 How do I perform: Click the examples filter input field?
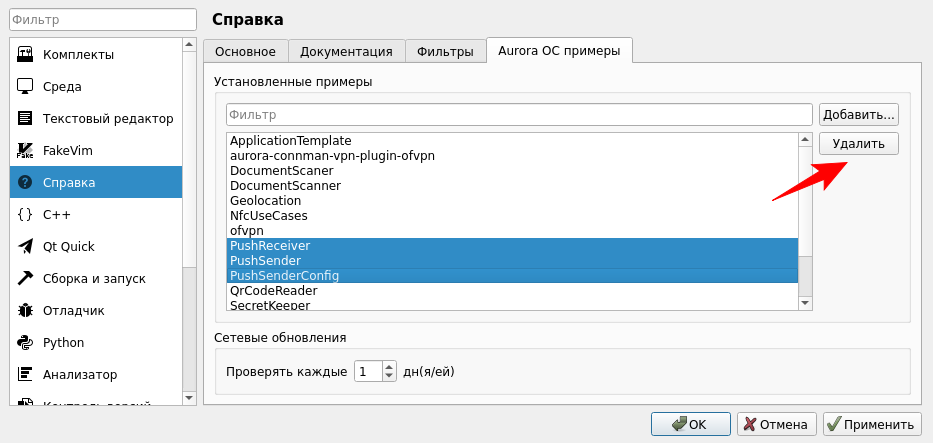click(519, 115)
